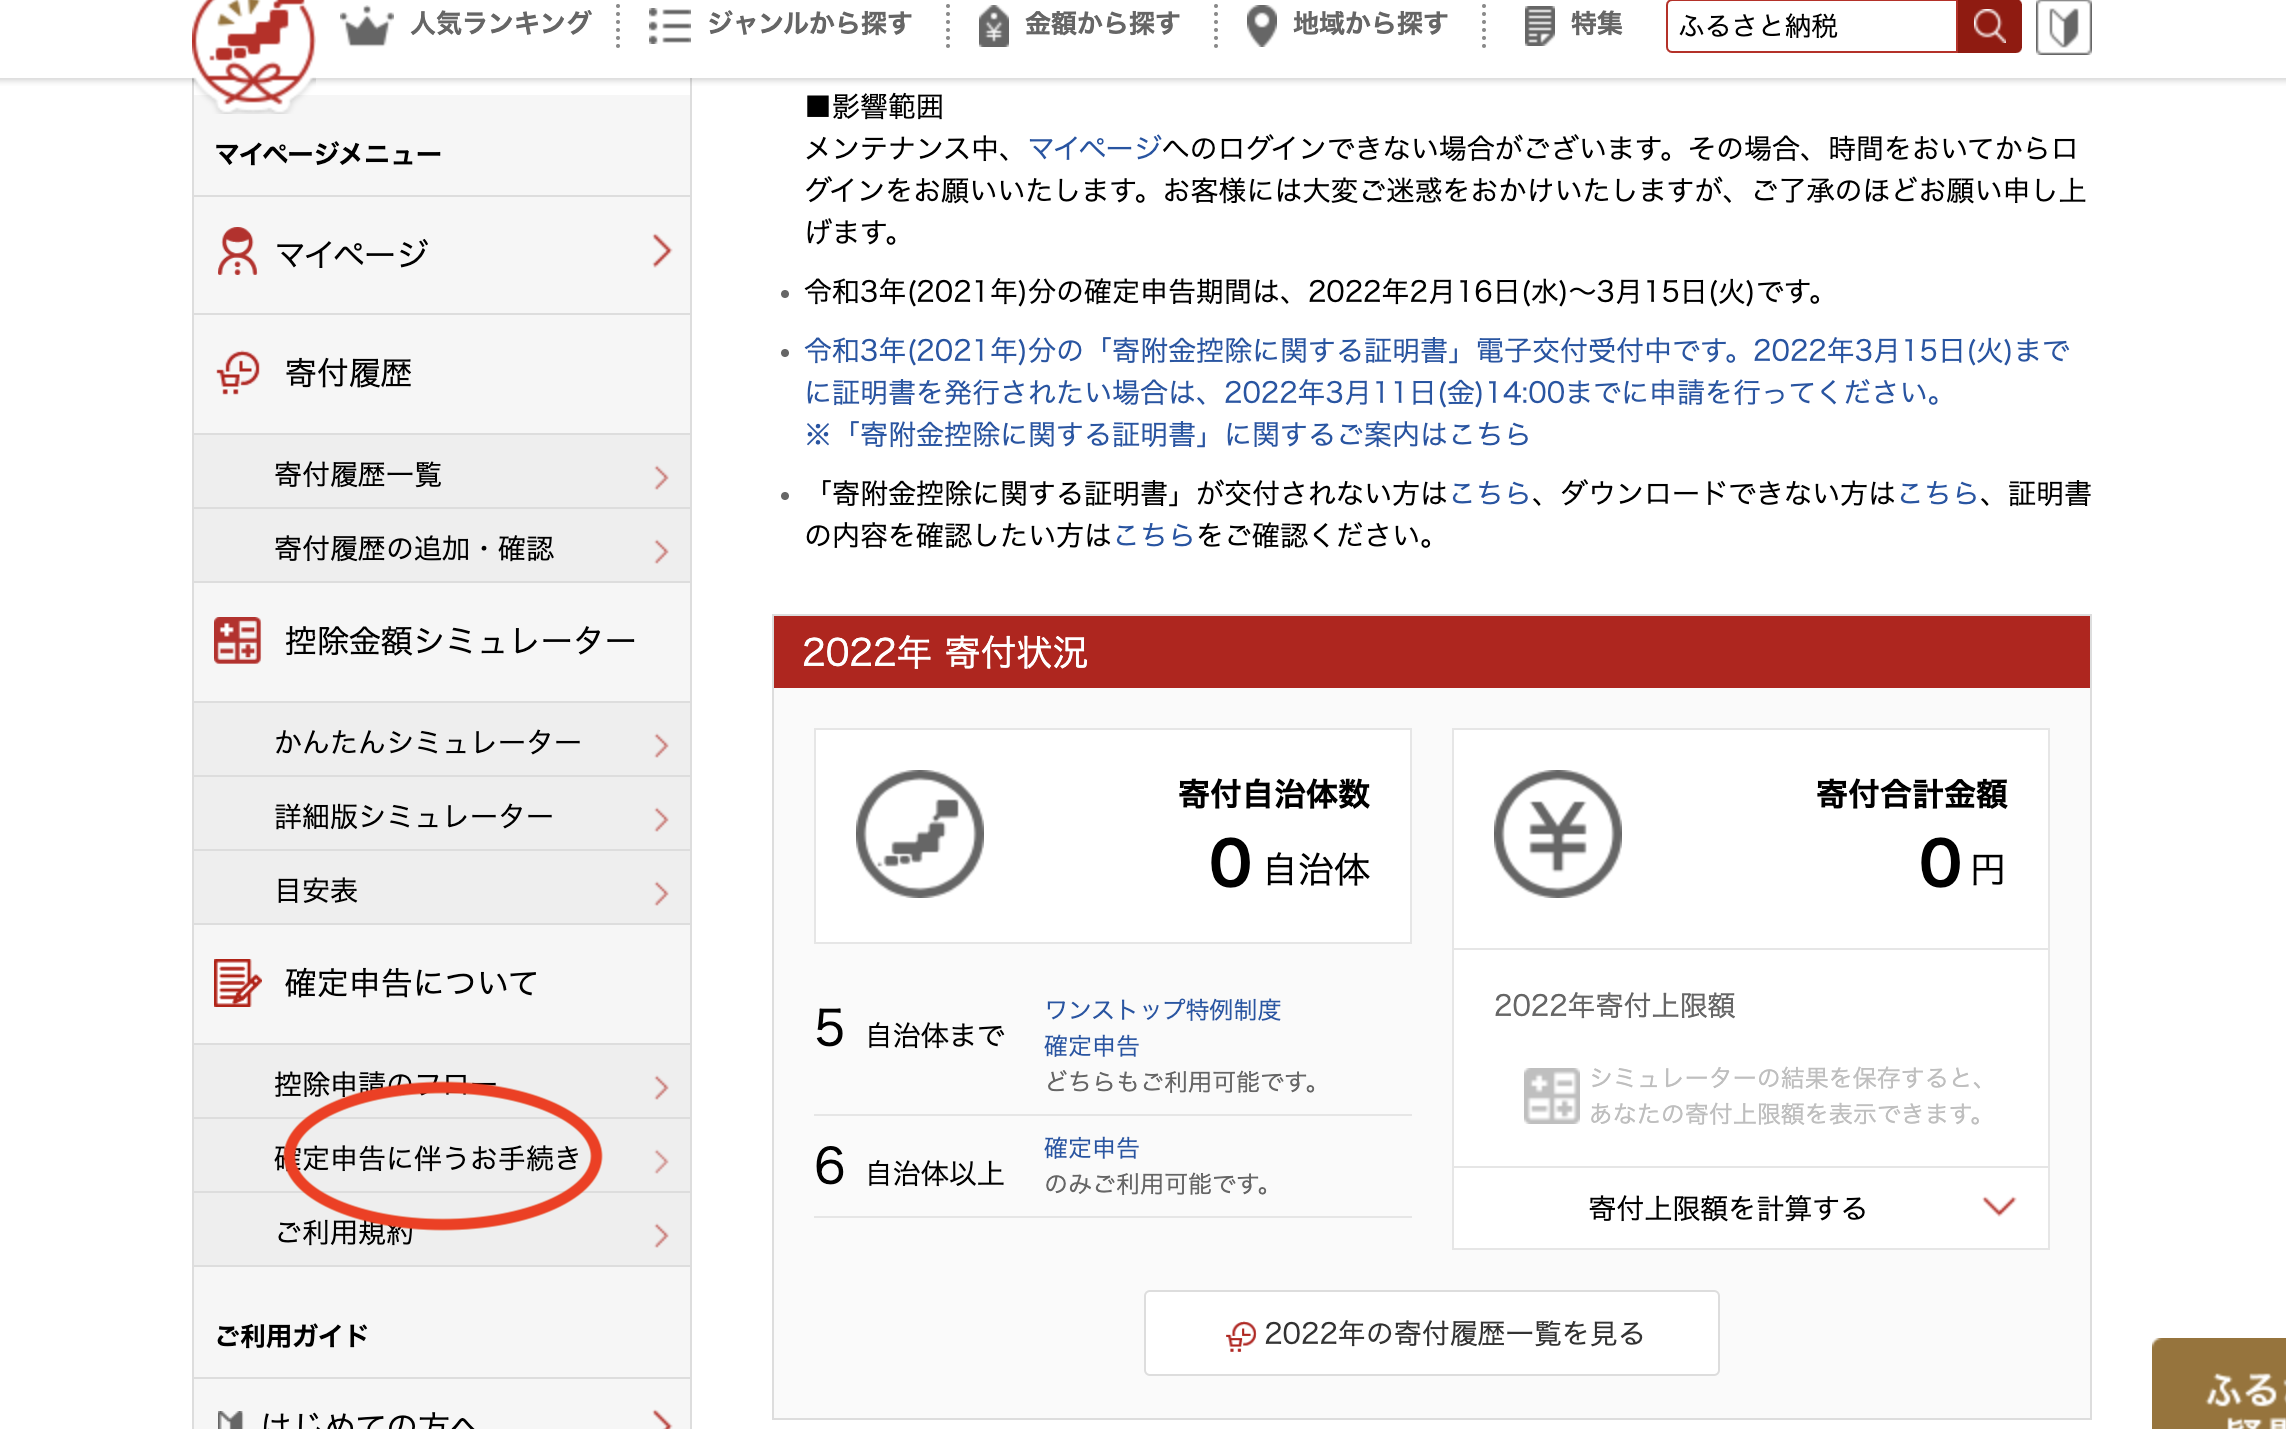Click the list icon for ジャンルから探す
The height and width of the screenshot is (1429, 2286).
(x=669, y=25)
